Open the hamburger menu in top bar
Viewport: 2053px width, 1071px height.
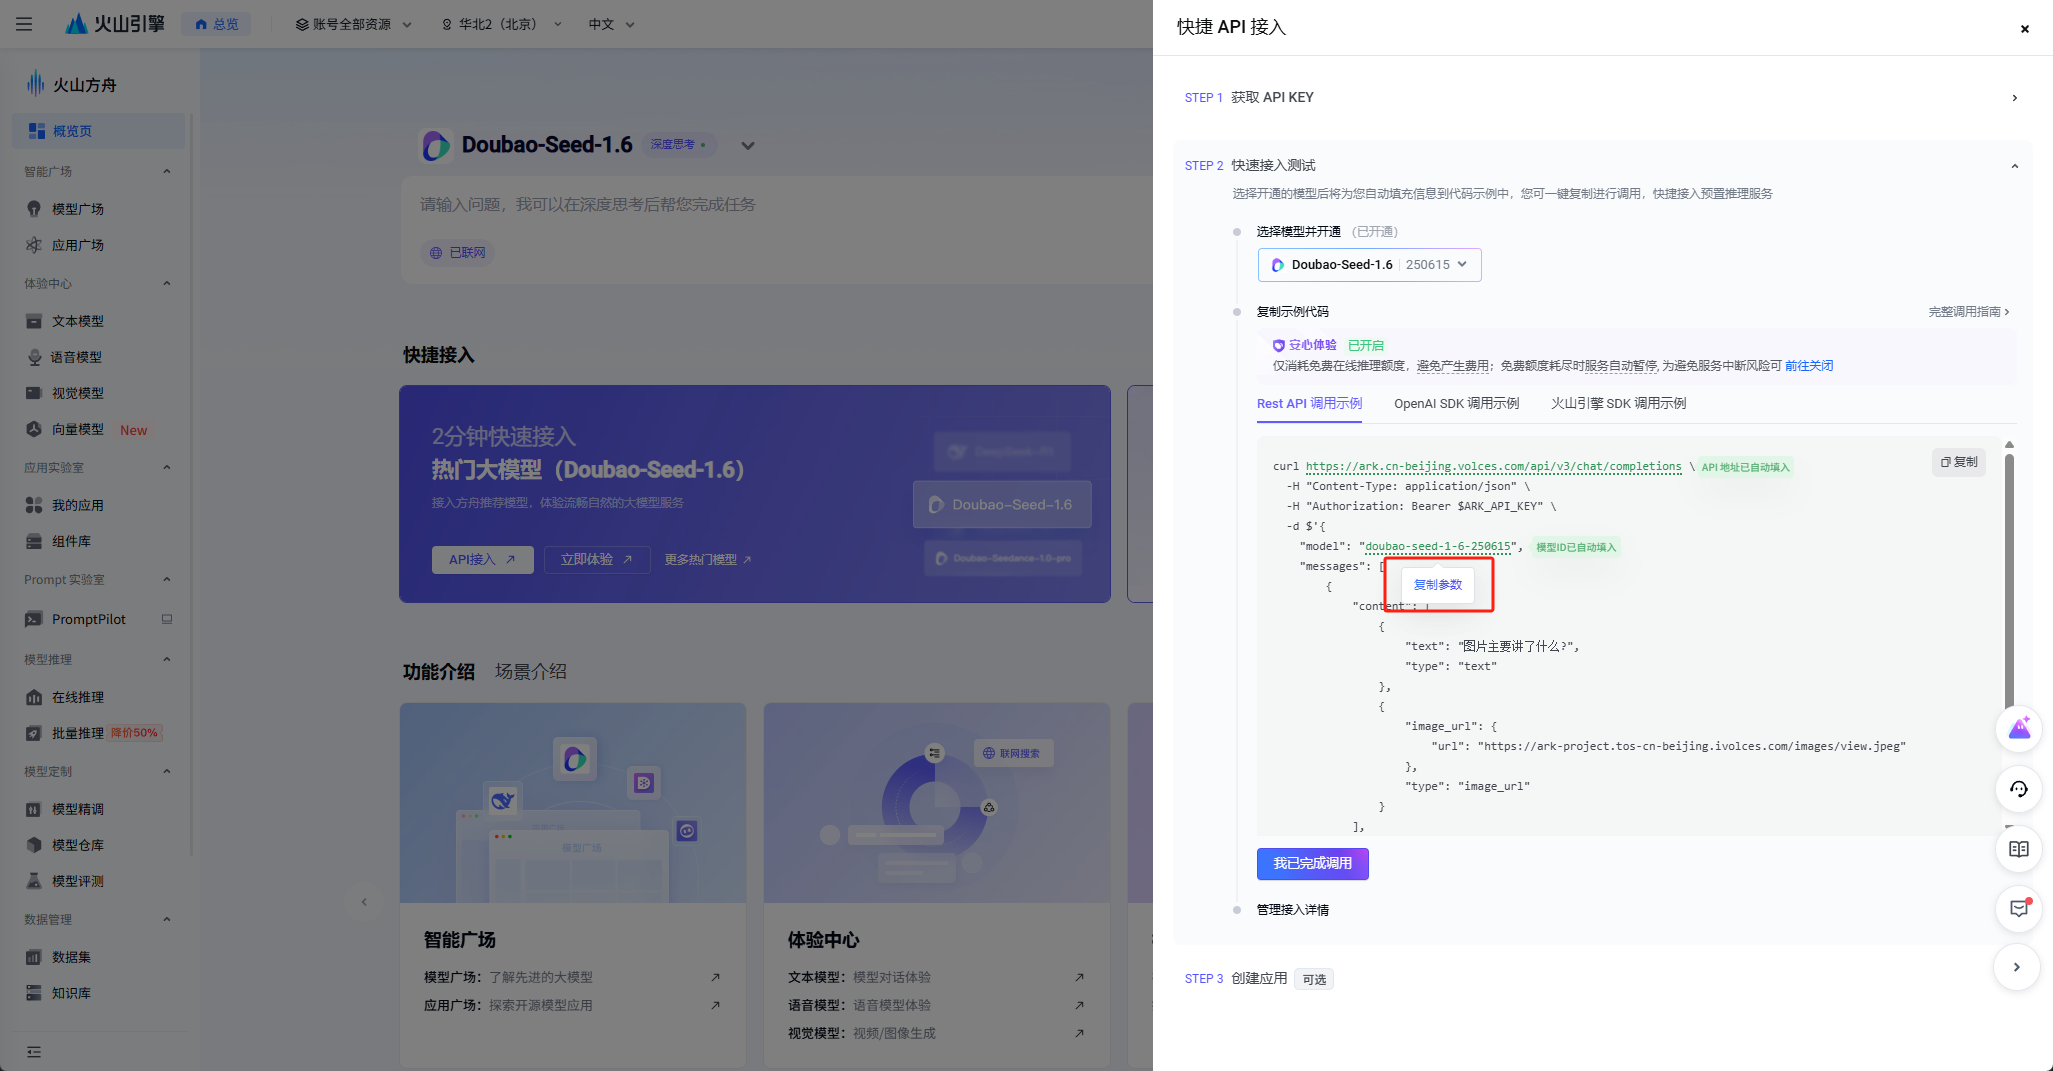tap(24, 24)
